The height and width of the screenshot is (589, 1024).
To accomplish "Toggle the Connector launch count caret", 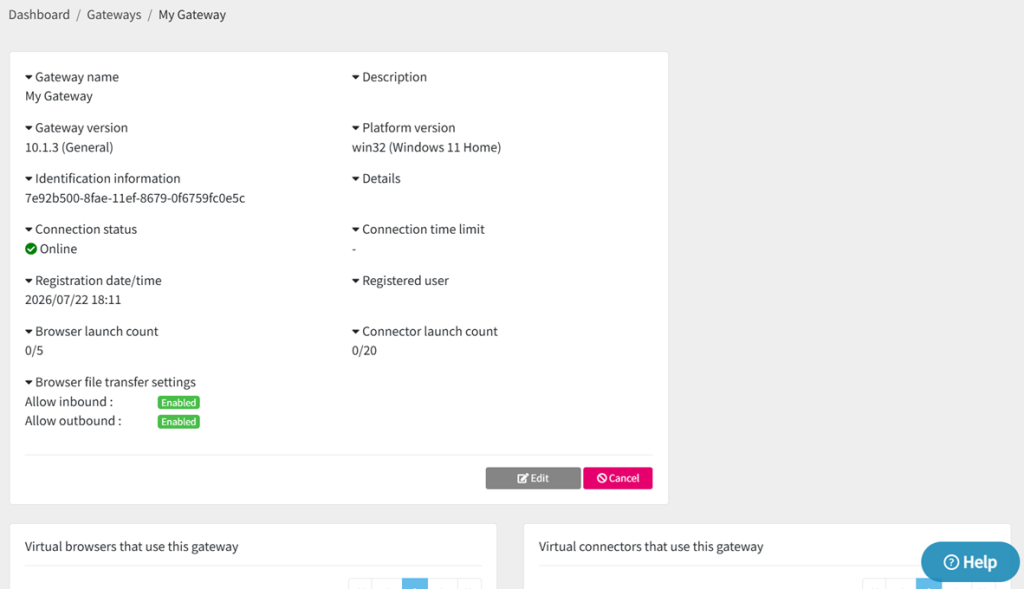I will 356,332.
